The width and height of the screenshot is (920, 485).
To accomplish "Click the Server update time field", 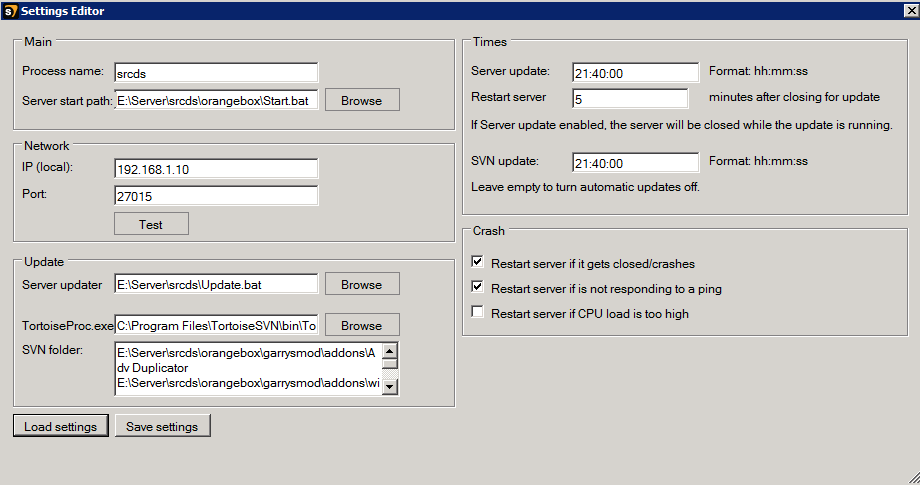I will click(x=635, y=73).
